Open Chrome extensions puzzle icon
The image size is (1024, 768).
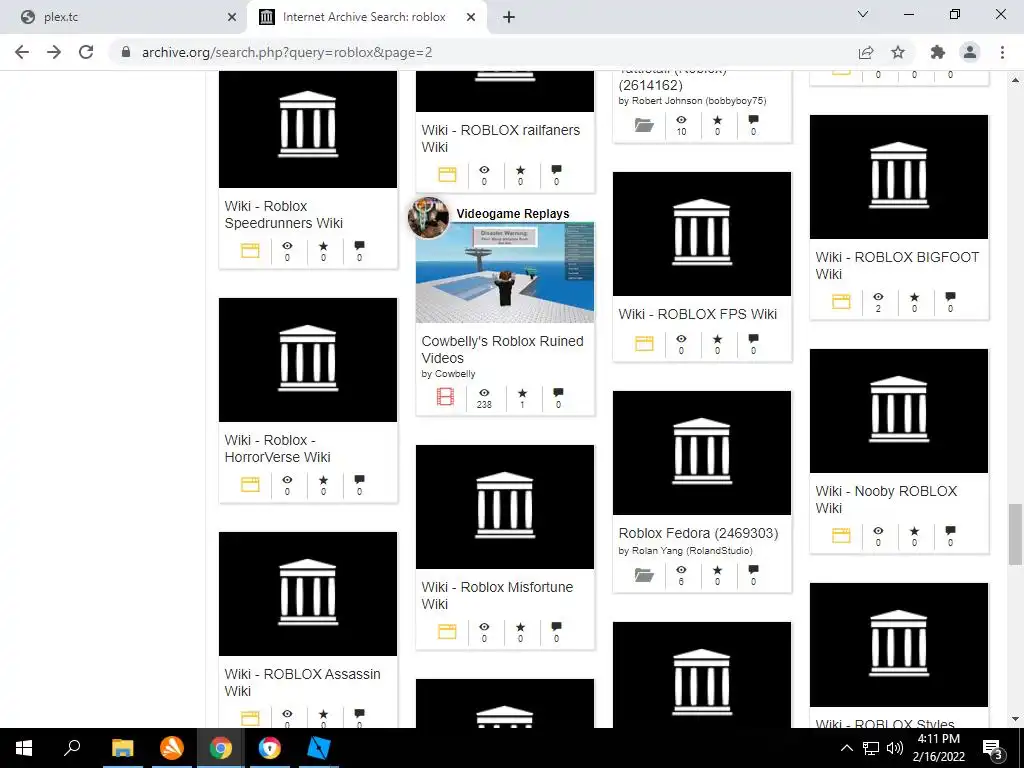click(x=938, y=52)
